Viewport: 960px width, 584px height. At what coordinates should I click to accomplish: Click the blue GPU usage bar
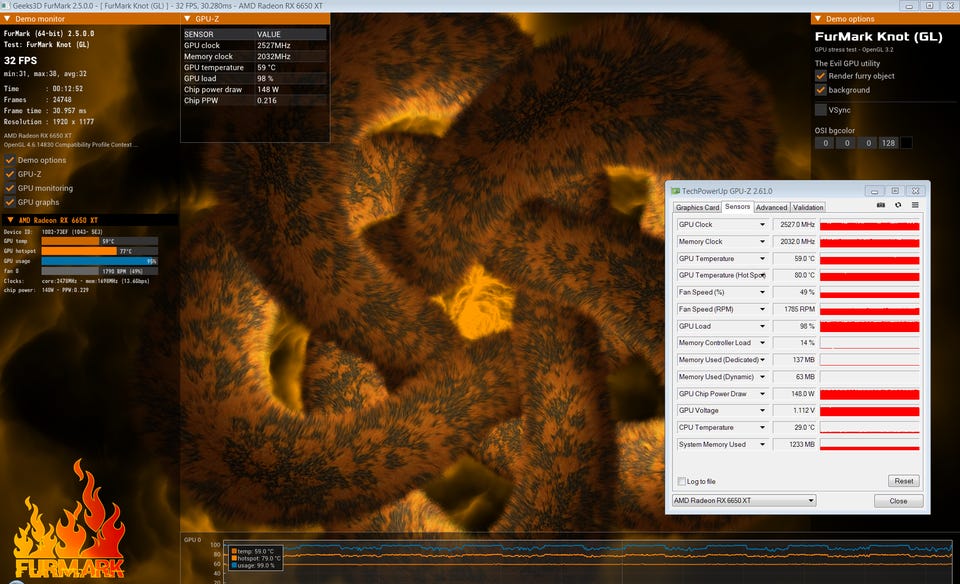click(99, 261)
